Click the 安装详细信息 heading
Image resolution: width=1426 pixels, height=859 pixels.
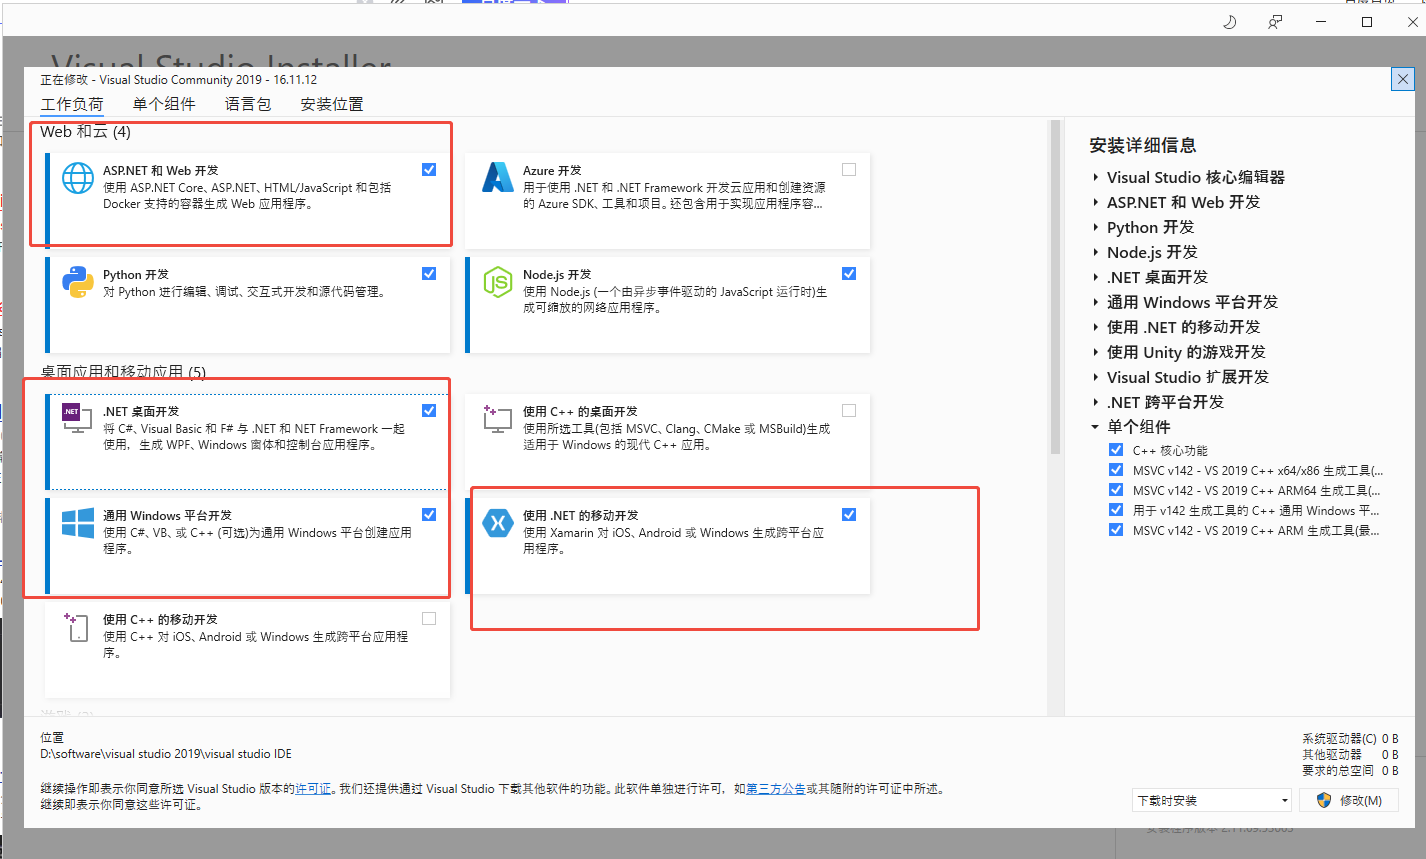(1143, 145)
